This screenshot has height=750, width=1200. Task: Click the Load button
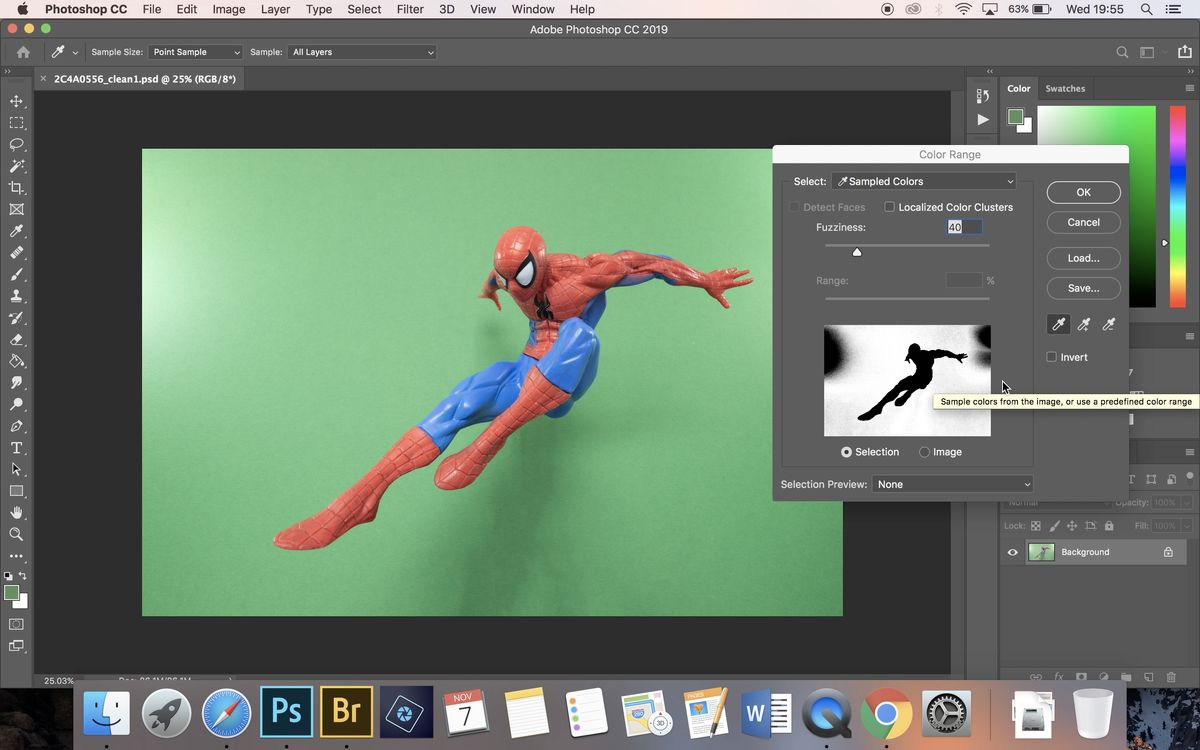click(x=1083, y=258)
